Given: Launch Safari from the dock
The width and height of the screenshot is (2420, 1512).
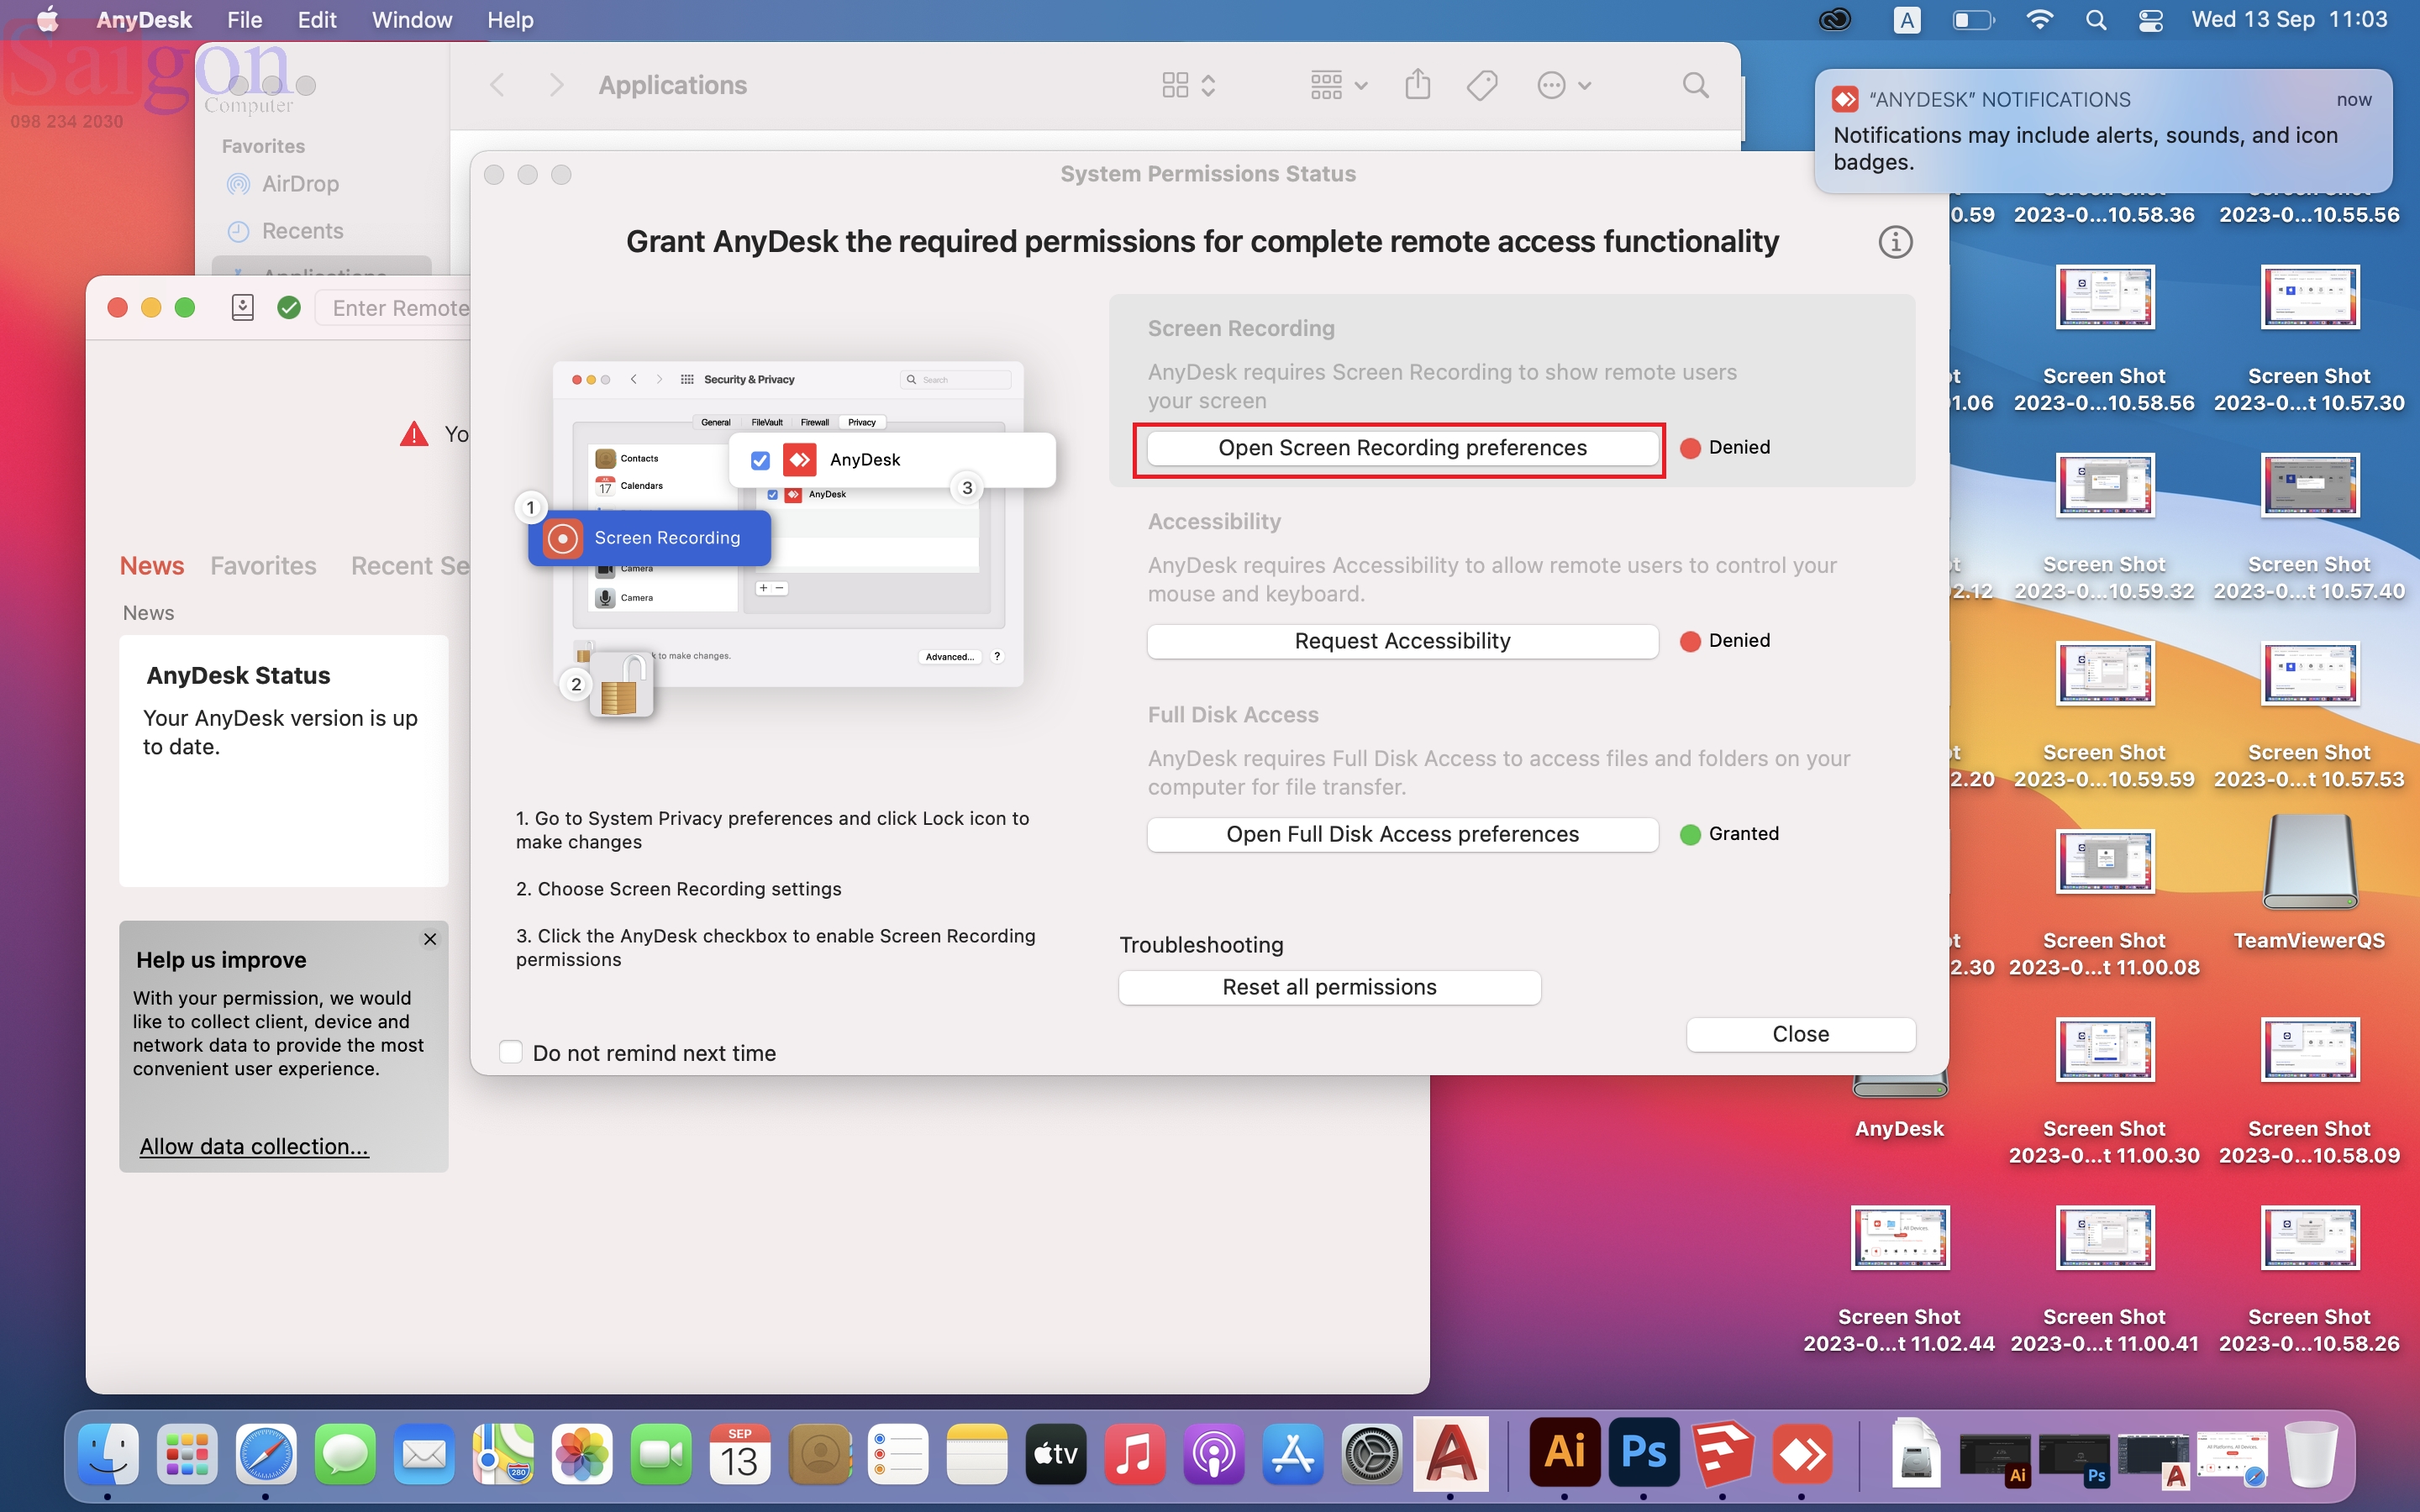Looking at the screenshot, I should coord(266,1454).
